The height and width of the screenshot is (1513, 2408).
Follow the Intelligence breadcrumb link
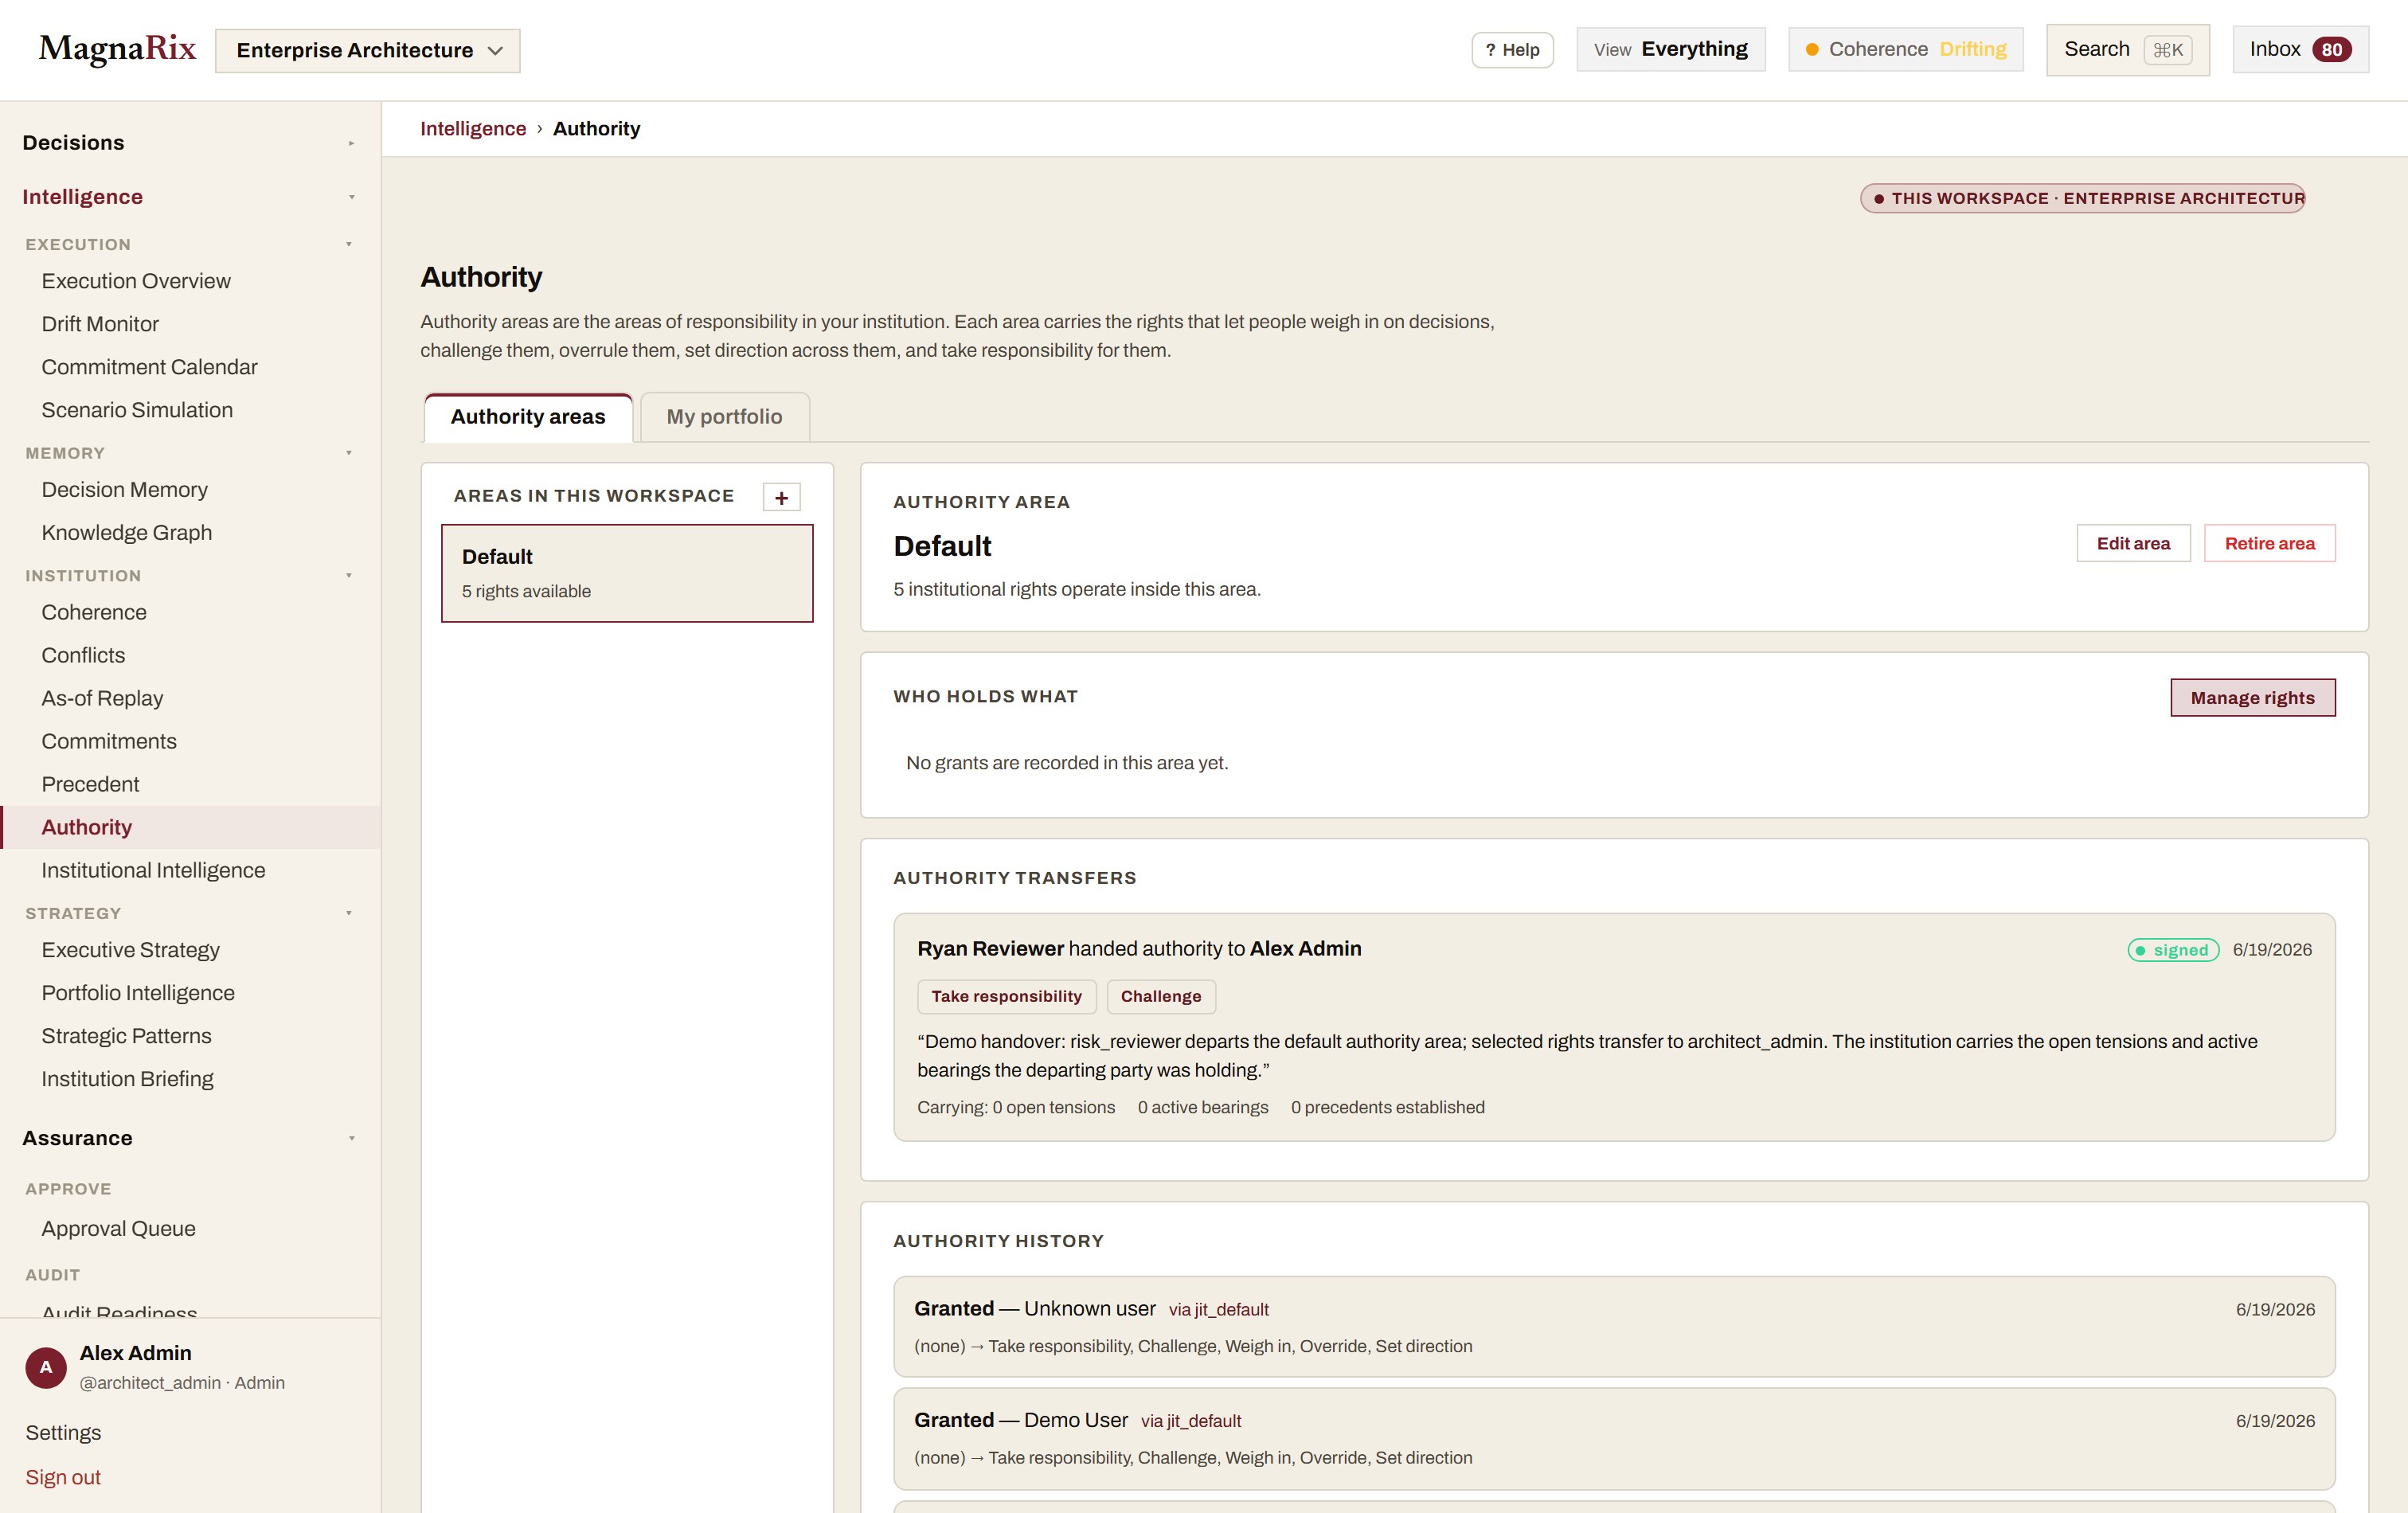pos(473,129)
